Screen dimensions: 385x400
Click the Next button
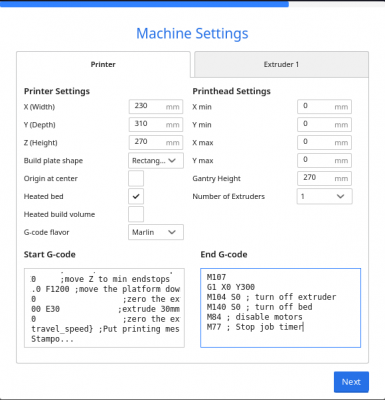click(351, 382)
